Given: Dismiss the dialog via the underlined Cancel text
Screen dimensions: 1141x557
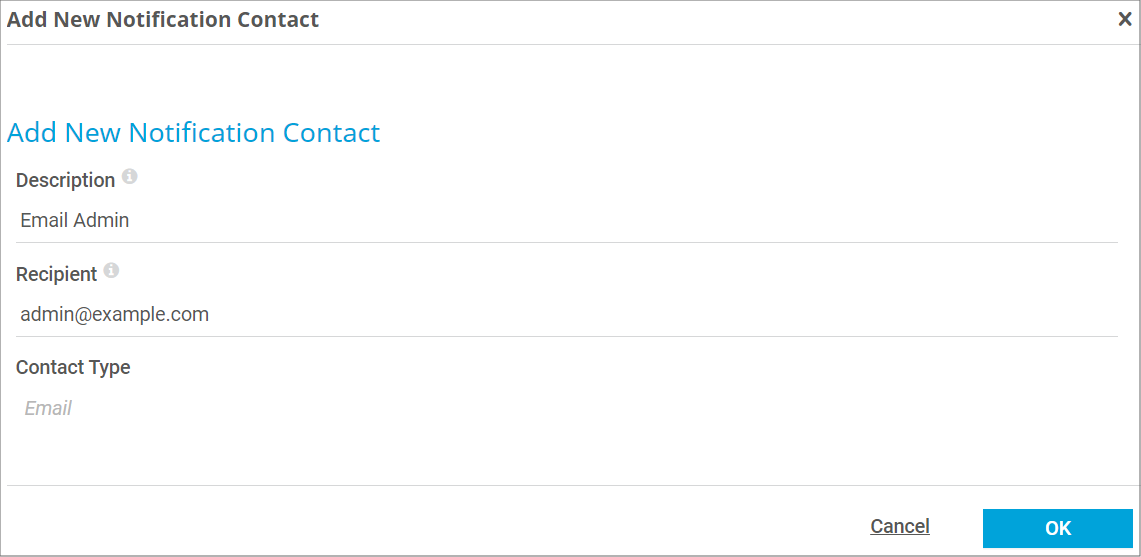Looking at the screenshot, I should click(899, 526).
